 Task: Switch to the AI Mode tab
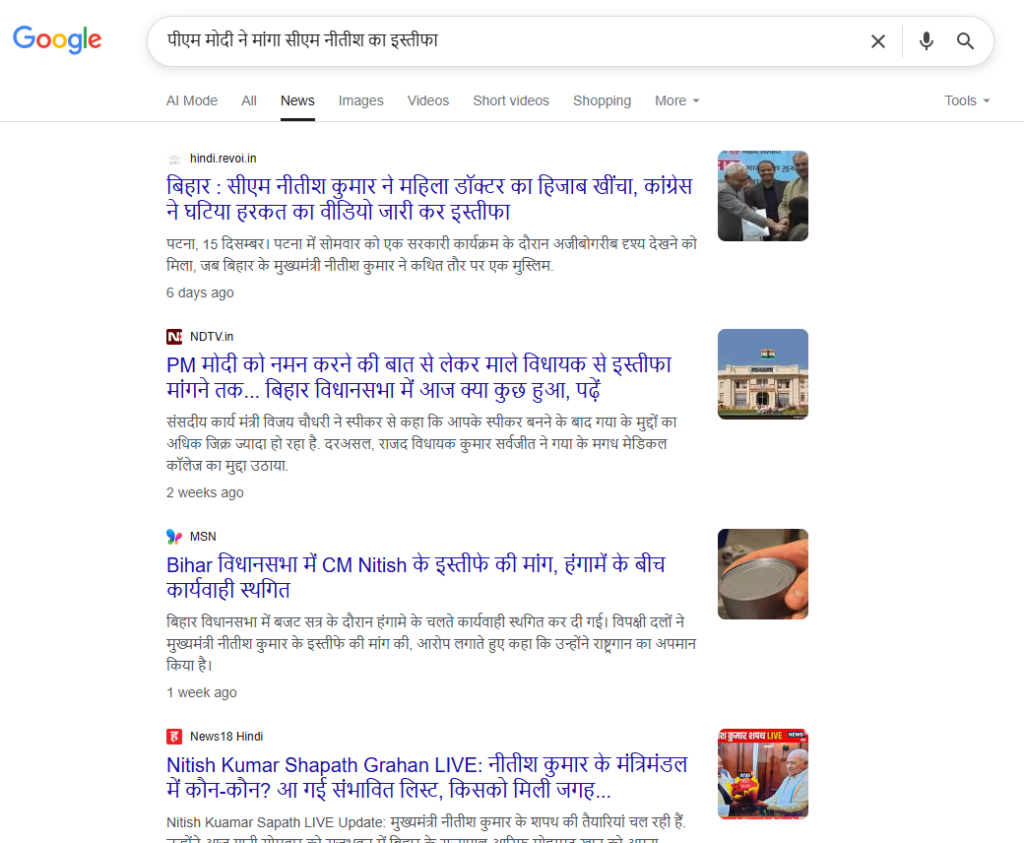point(192,101)
